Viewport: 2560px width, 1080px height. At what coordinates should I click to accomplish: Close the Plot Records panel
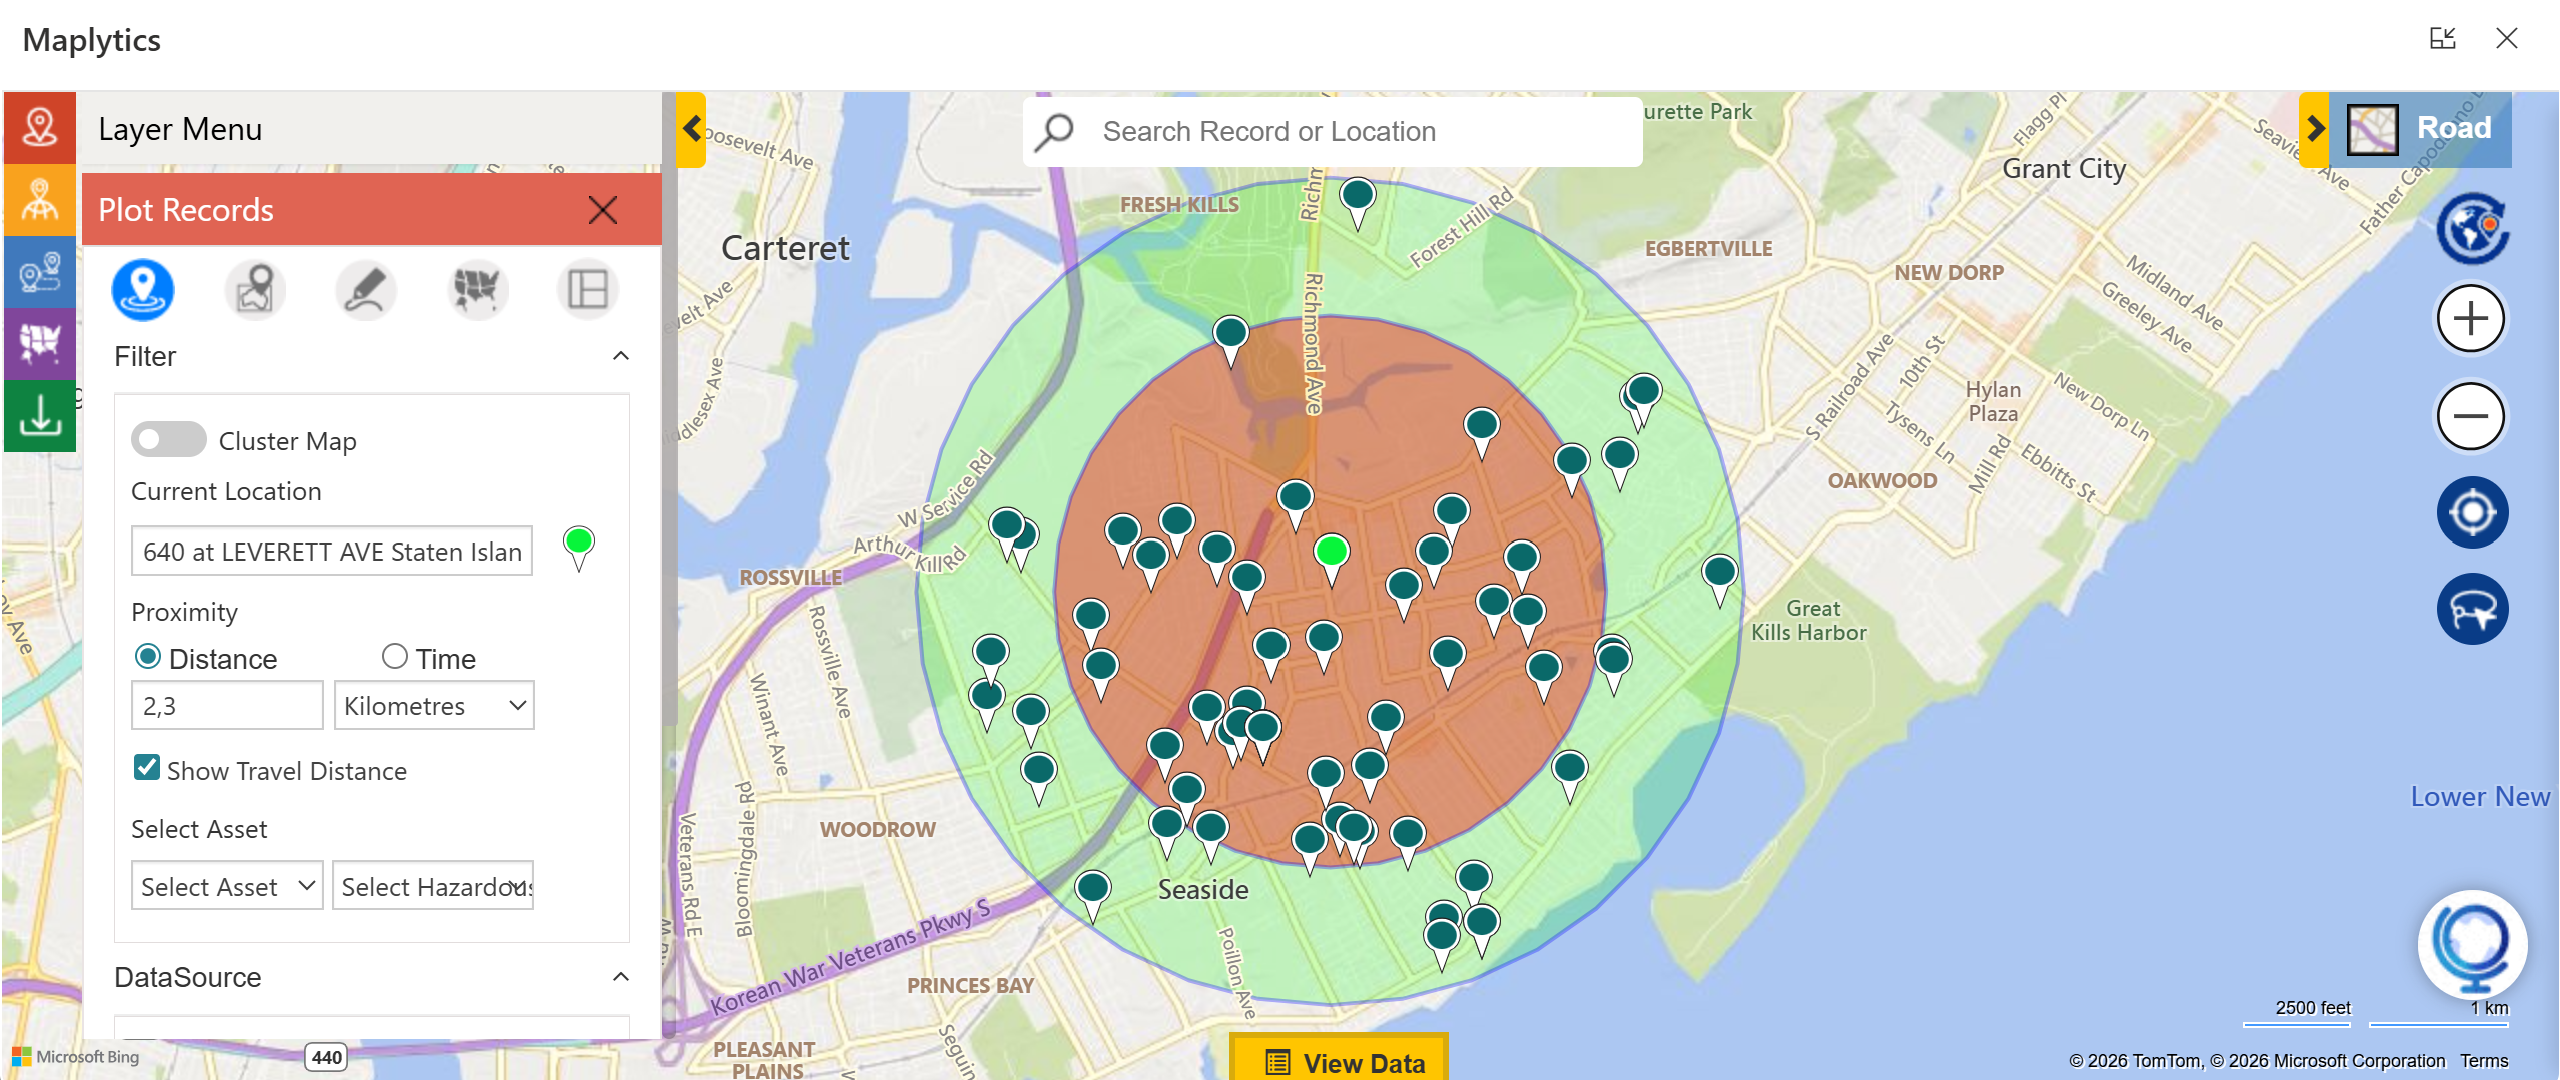point(603,210)
